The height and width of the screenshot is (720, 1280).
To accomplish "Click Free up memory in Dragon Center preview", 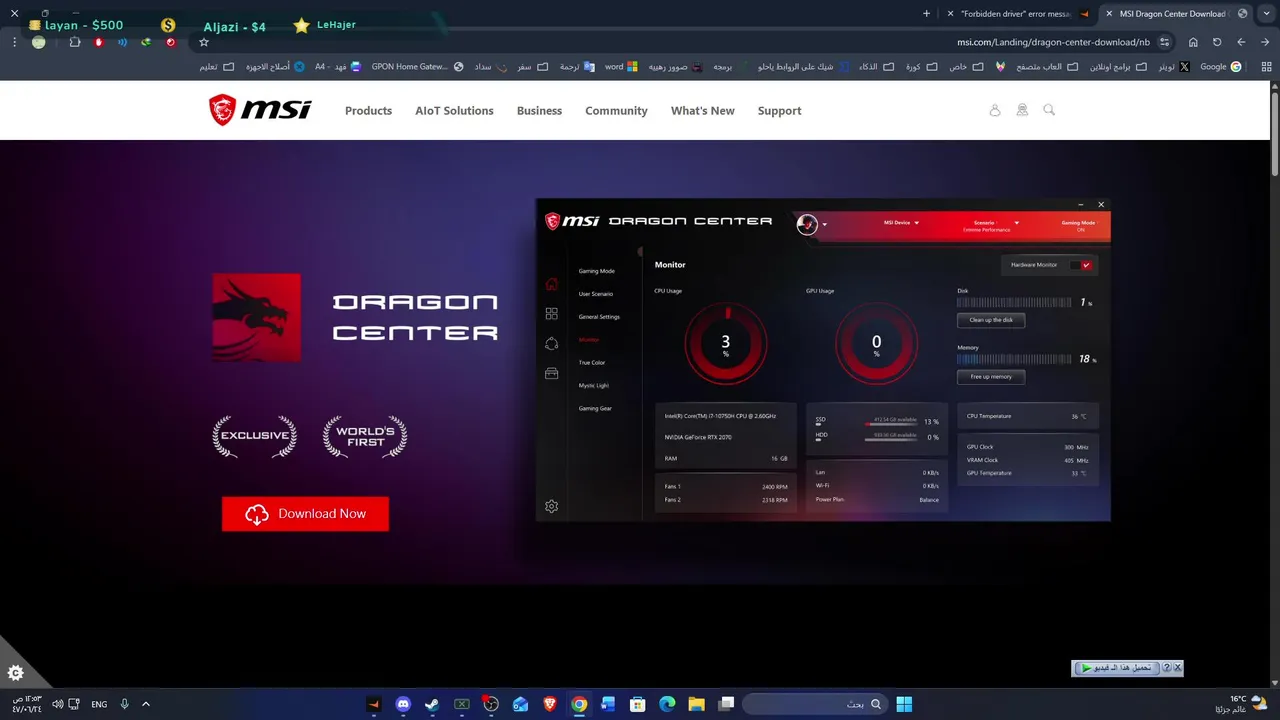I will click(991, 377).
